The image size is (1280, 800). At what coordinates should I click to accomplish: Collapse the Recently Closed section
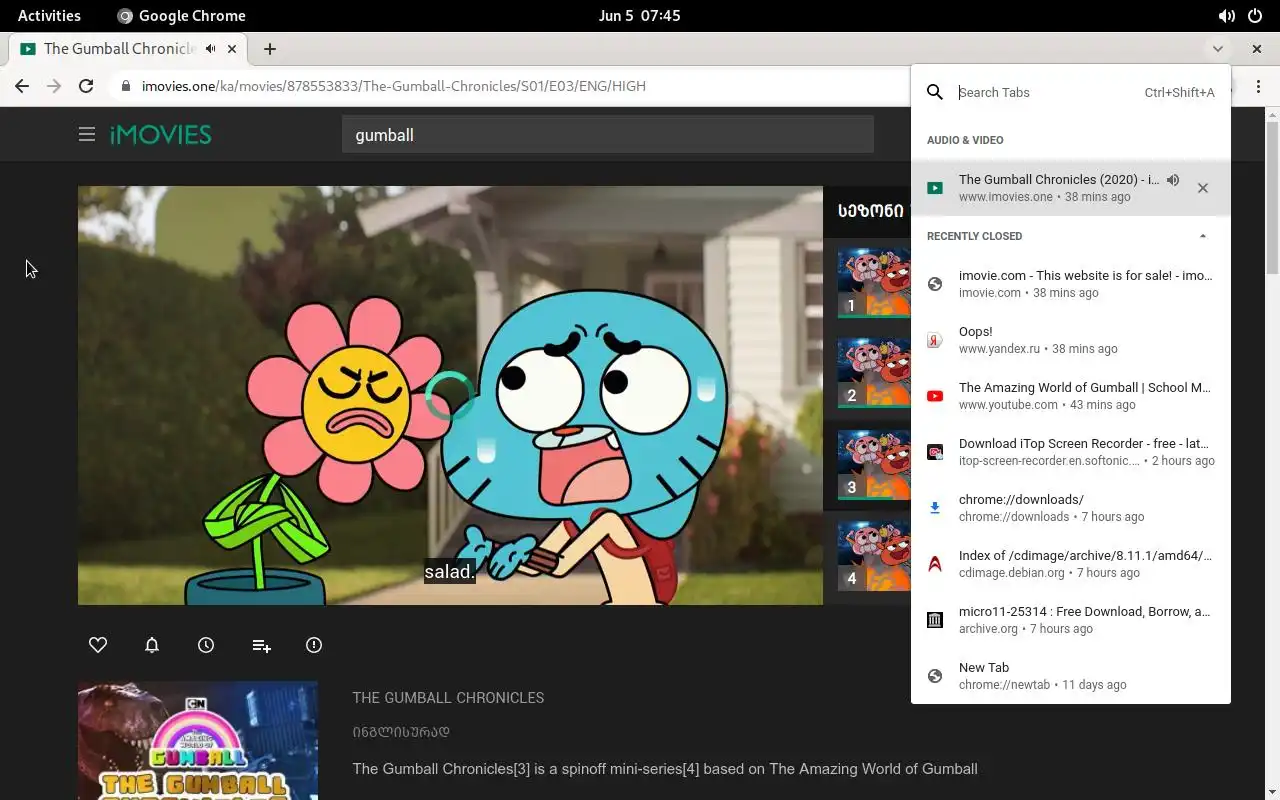1203,236
